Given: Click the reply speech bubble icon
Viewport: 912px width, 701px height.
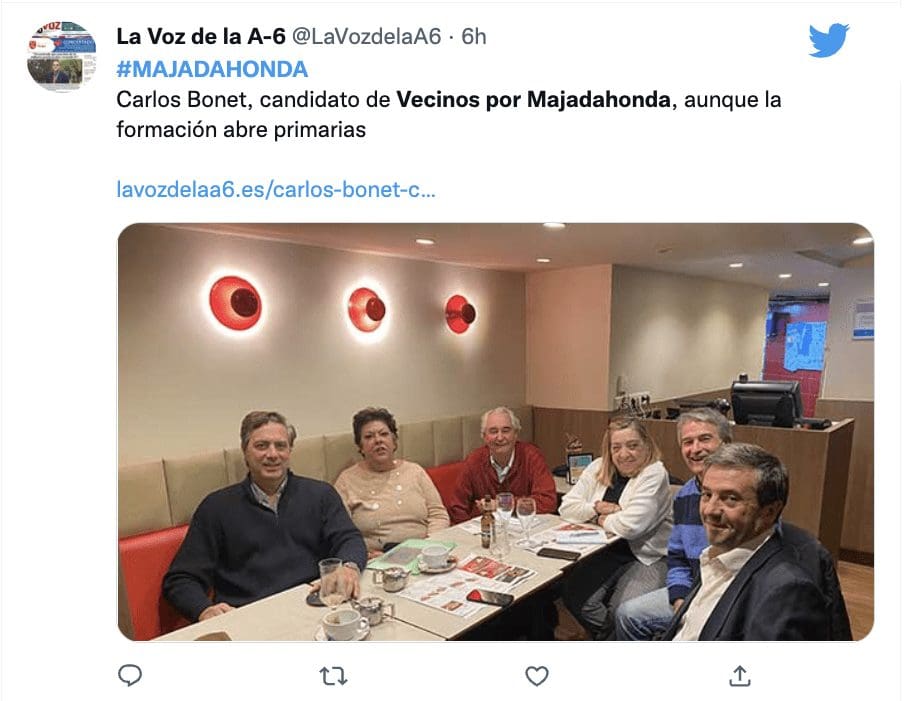Looking at the screenshot, I should tap(130, 675).
